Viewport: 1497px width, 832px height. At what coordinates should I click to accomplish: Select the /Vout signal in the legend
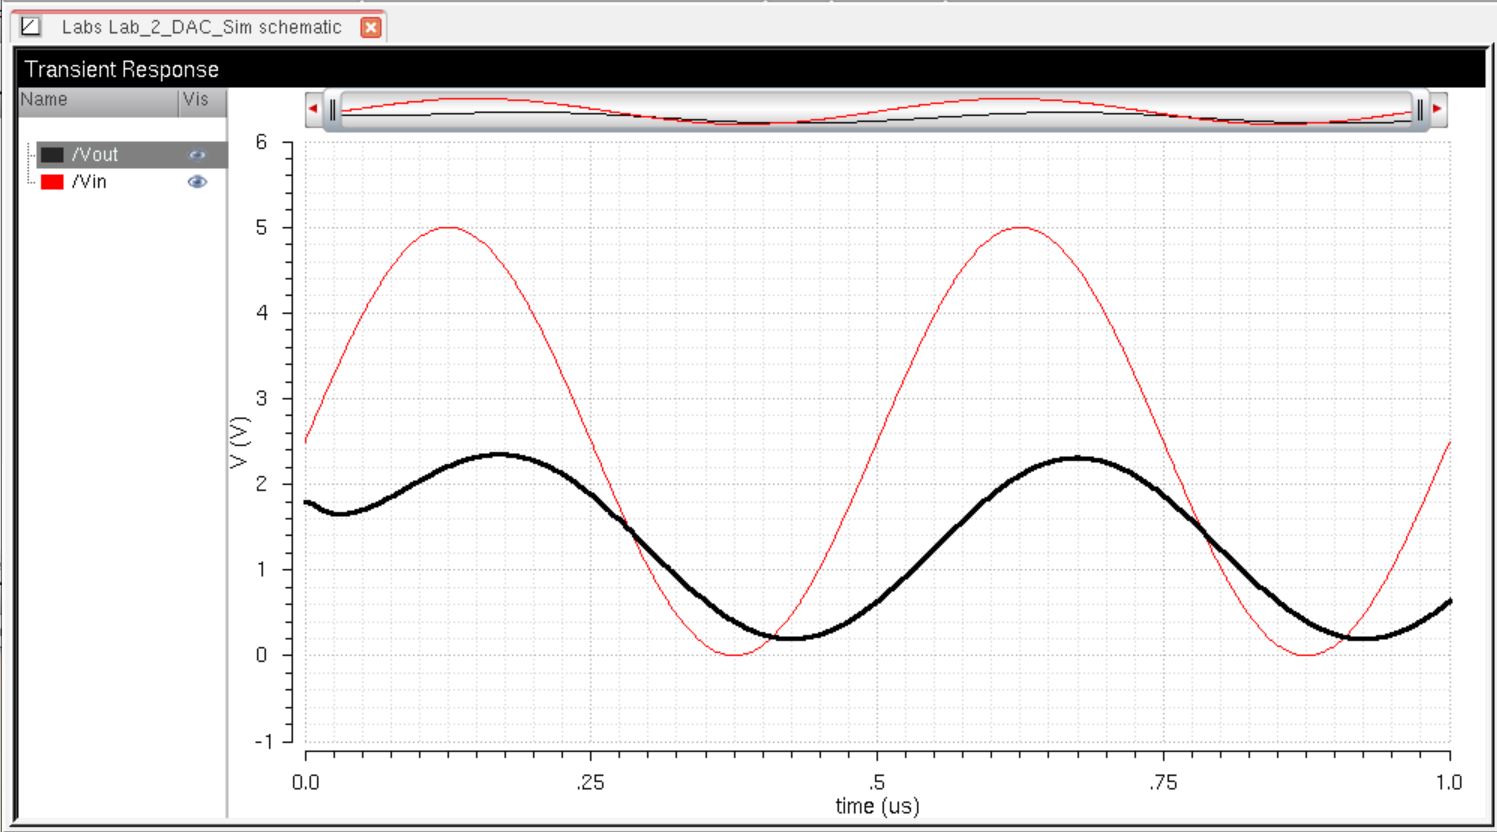click(x=95, y=155)
